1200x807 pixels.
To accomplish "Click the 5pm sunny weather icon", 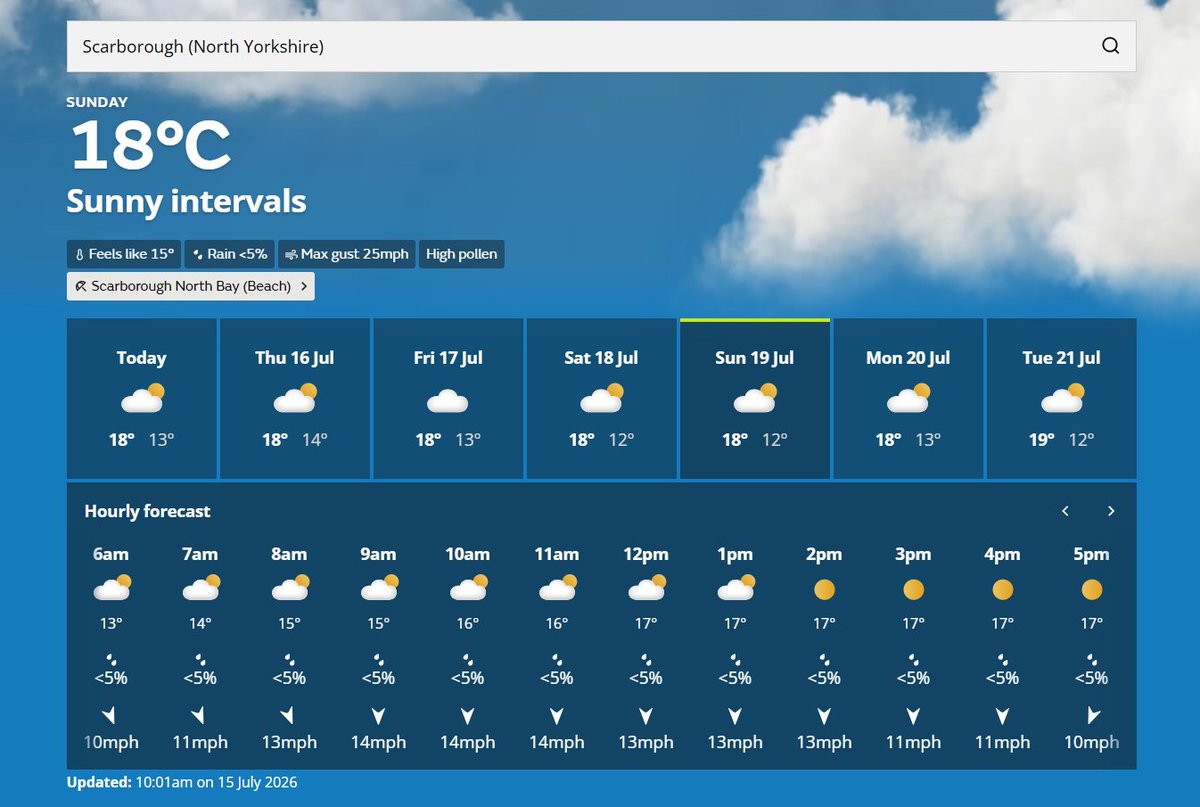I will [1092, 590].
